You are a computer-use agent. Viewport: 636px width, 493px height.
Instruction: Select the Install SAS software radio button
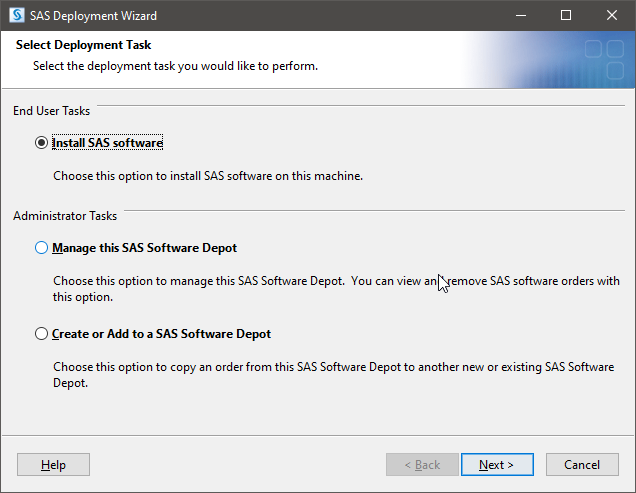[41, 143]
